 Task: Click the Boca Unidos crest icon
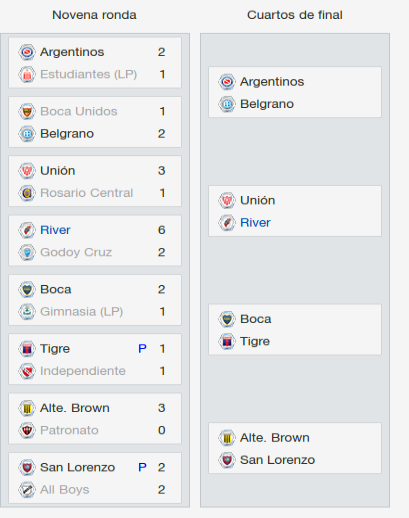27,111
